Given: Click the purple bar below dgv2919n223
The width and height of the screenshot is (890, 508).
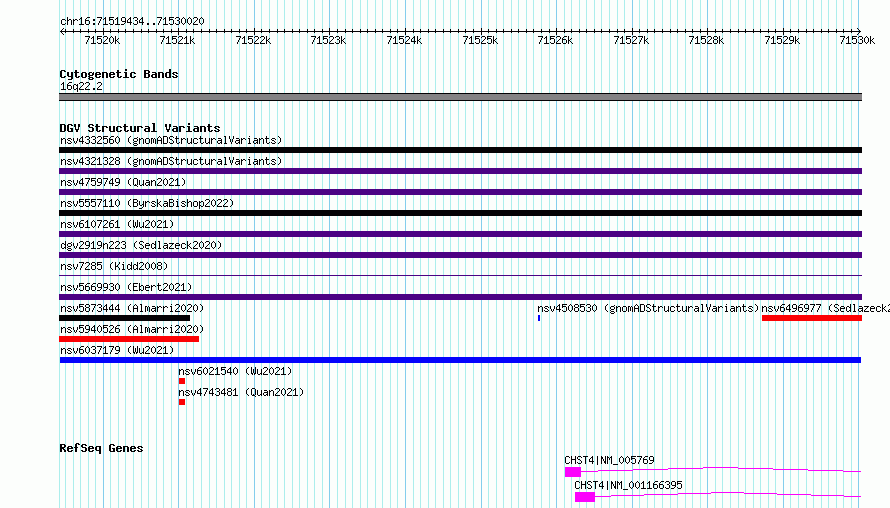Looking at the screenshot, I should 460,255.
